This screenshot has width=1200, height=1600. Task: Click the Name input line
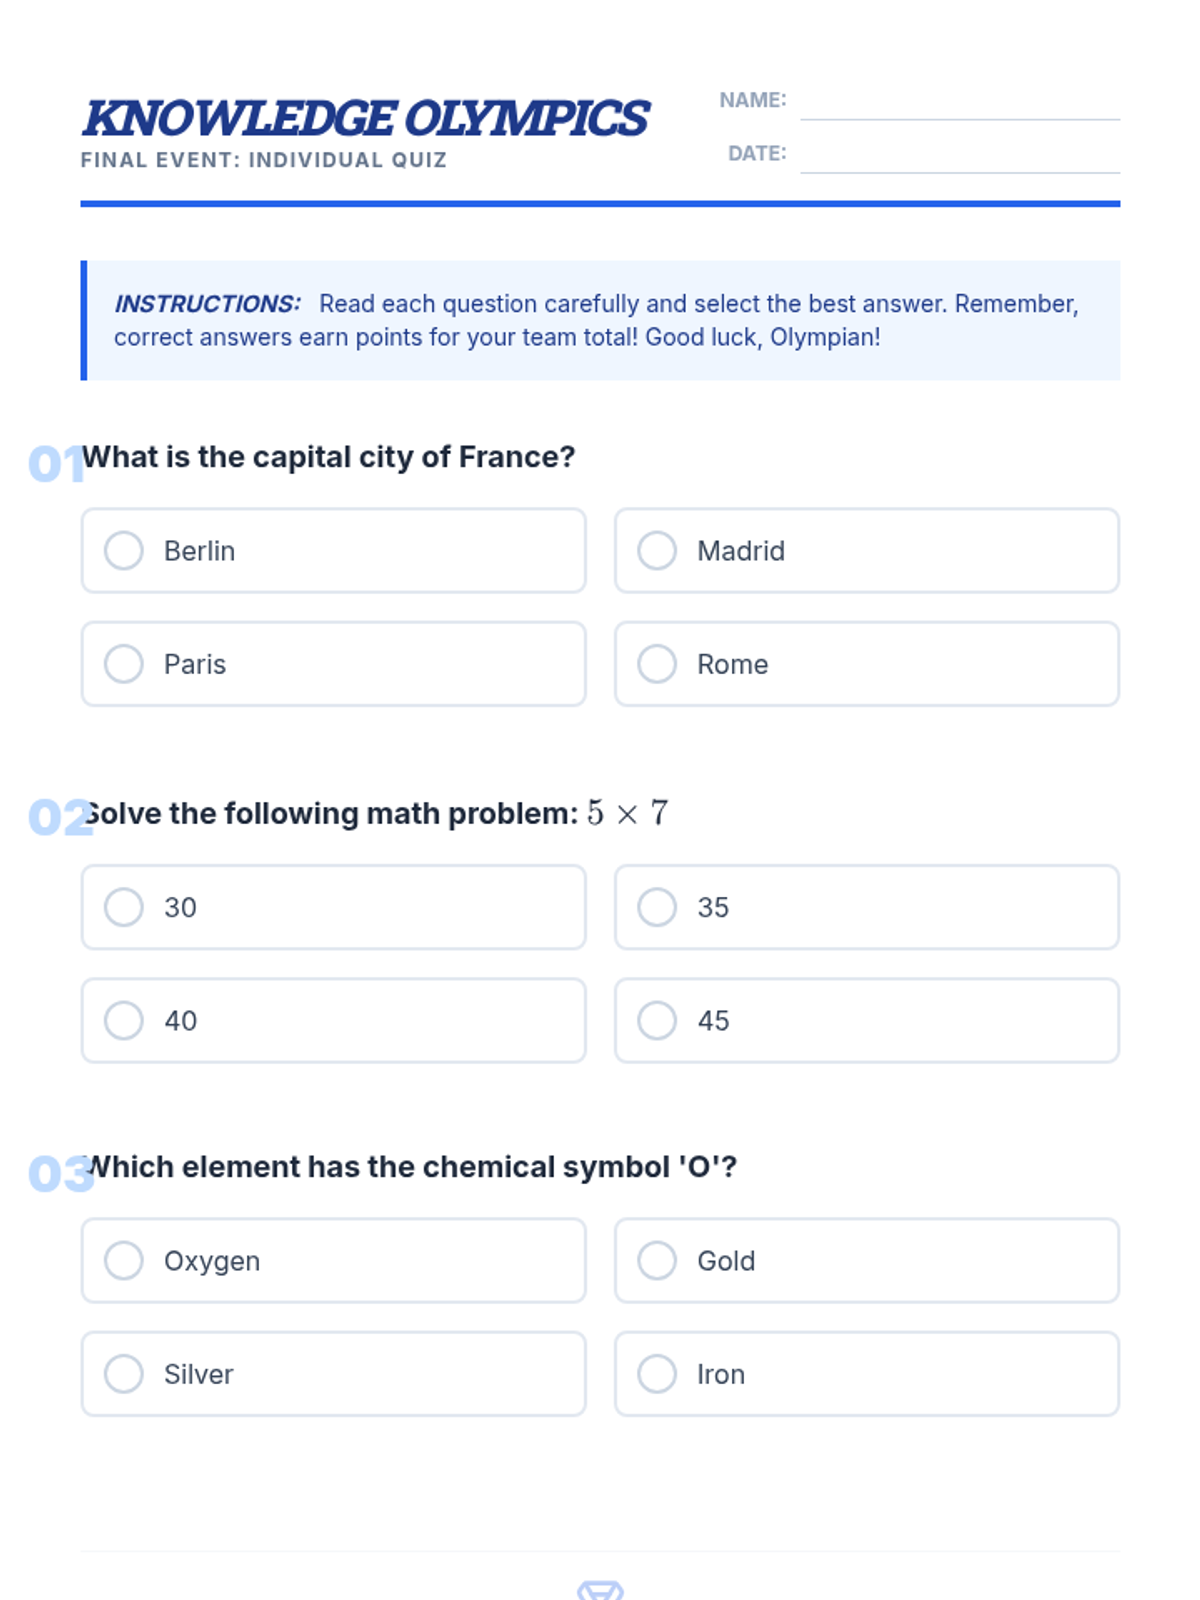tap(959, 103)
